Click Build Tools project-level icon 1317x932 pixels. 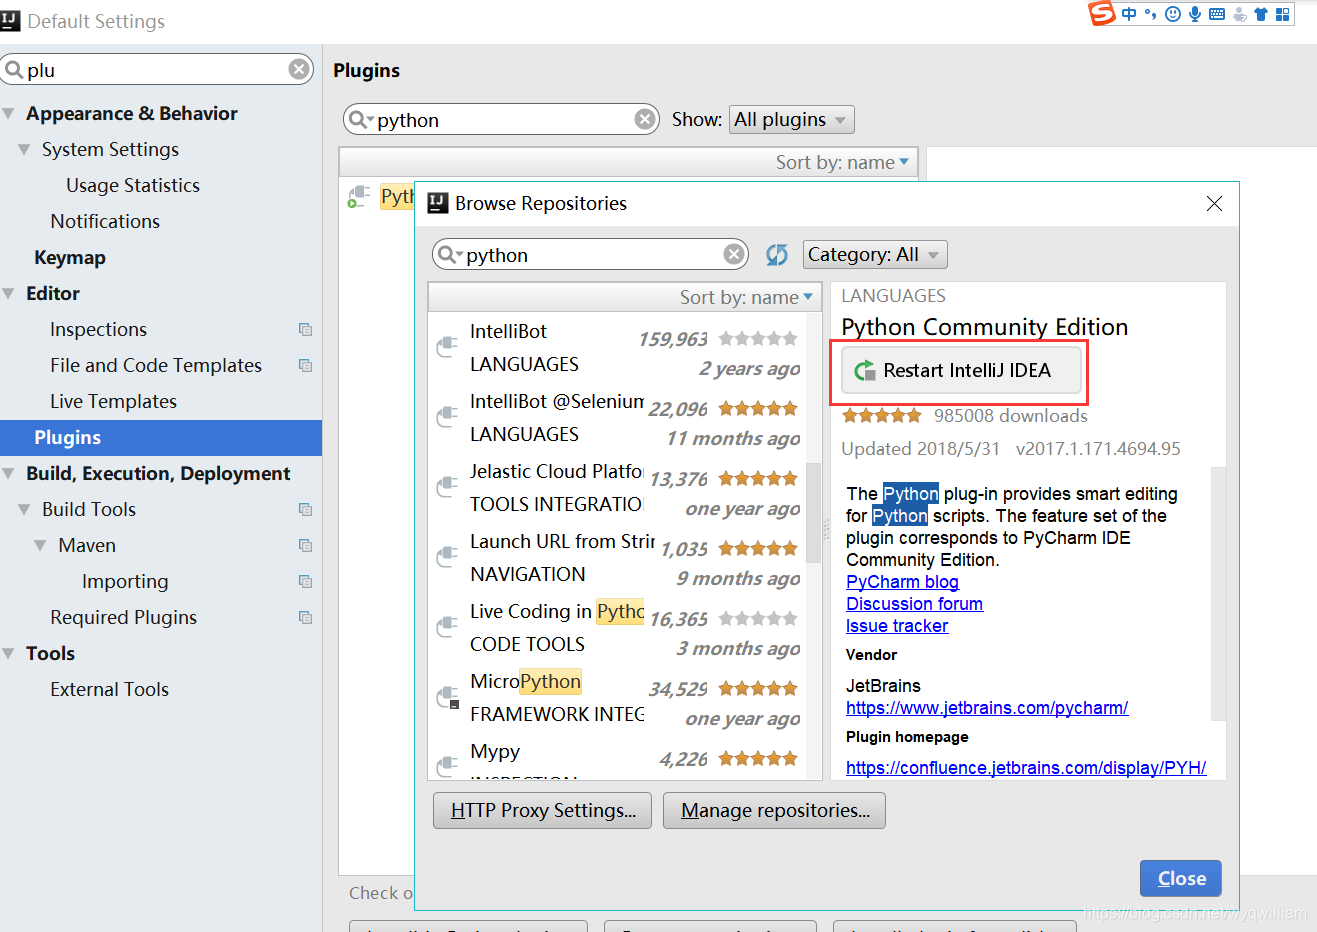pyautogui.click(x=305, y=509)
